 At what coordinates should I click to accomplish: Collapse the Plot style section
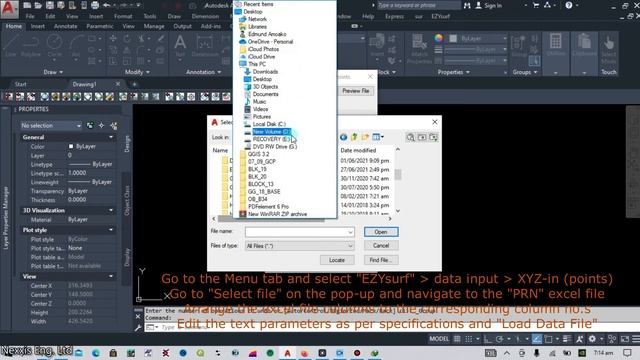coord(111,230)
